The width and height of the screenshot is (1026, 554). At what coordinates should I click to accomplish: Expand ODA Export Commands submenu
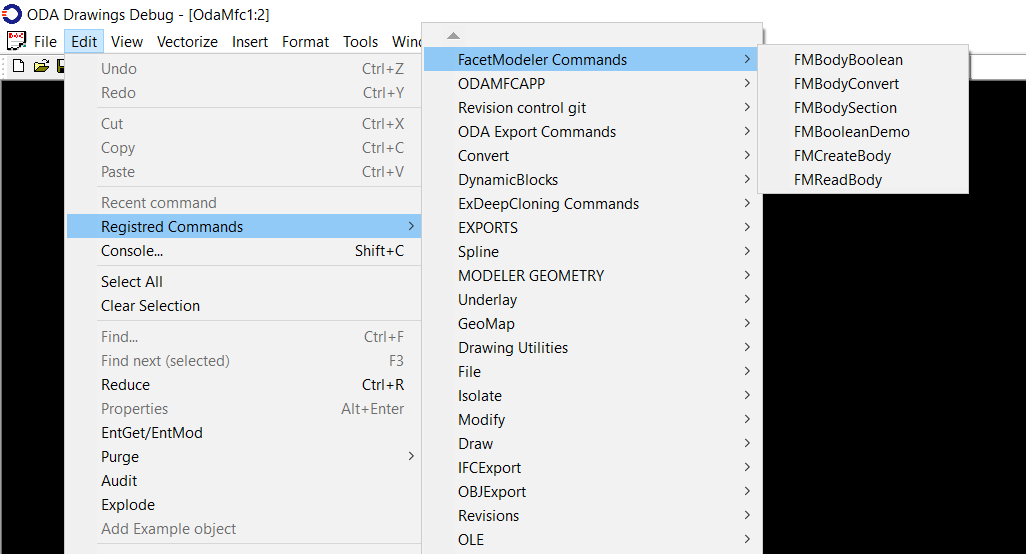(x=590, y=131)
